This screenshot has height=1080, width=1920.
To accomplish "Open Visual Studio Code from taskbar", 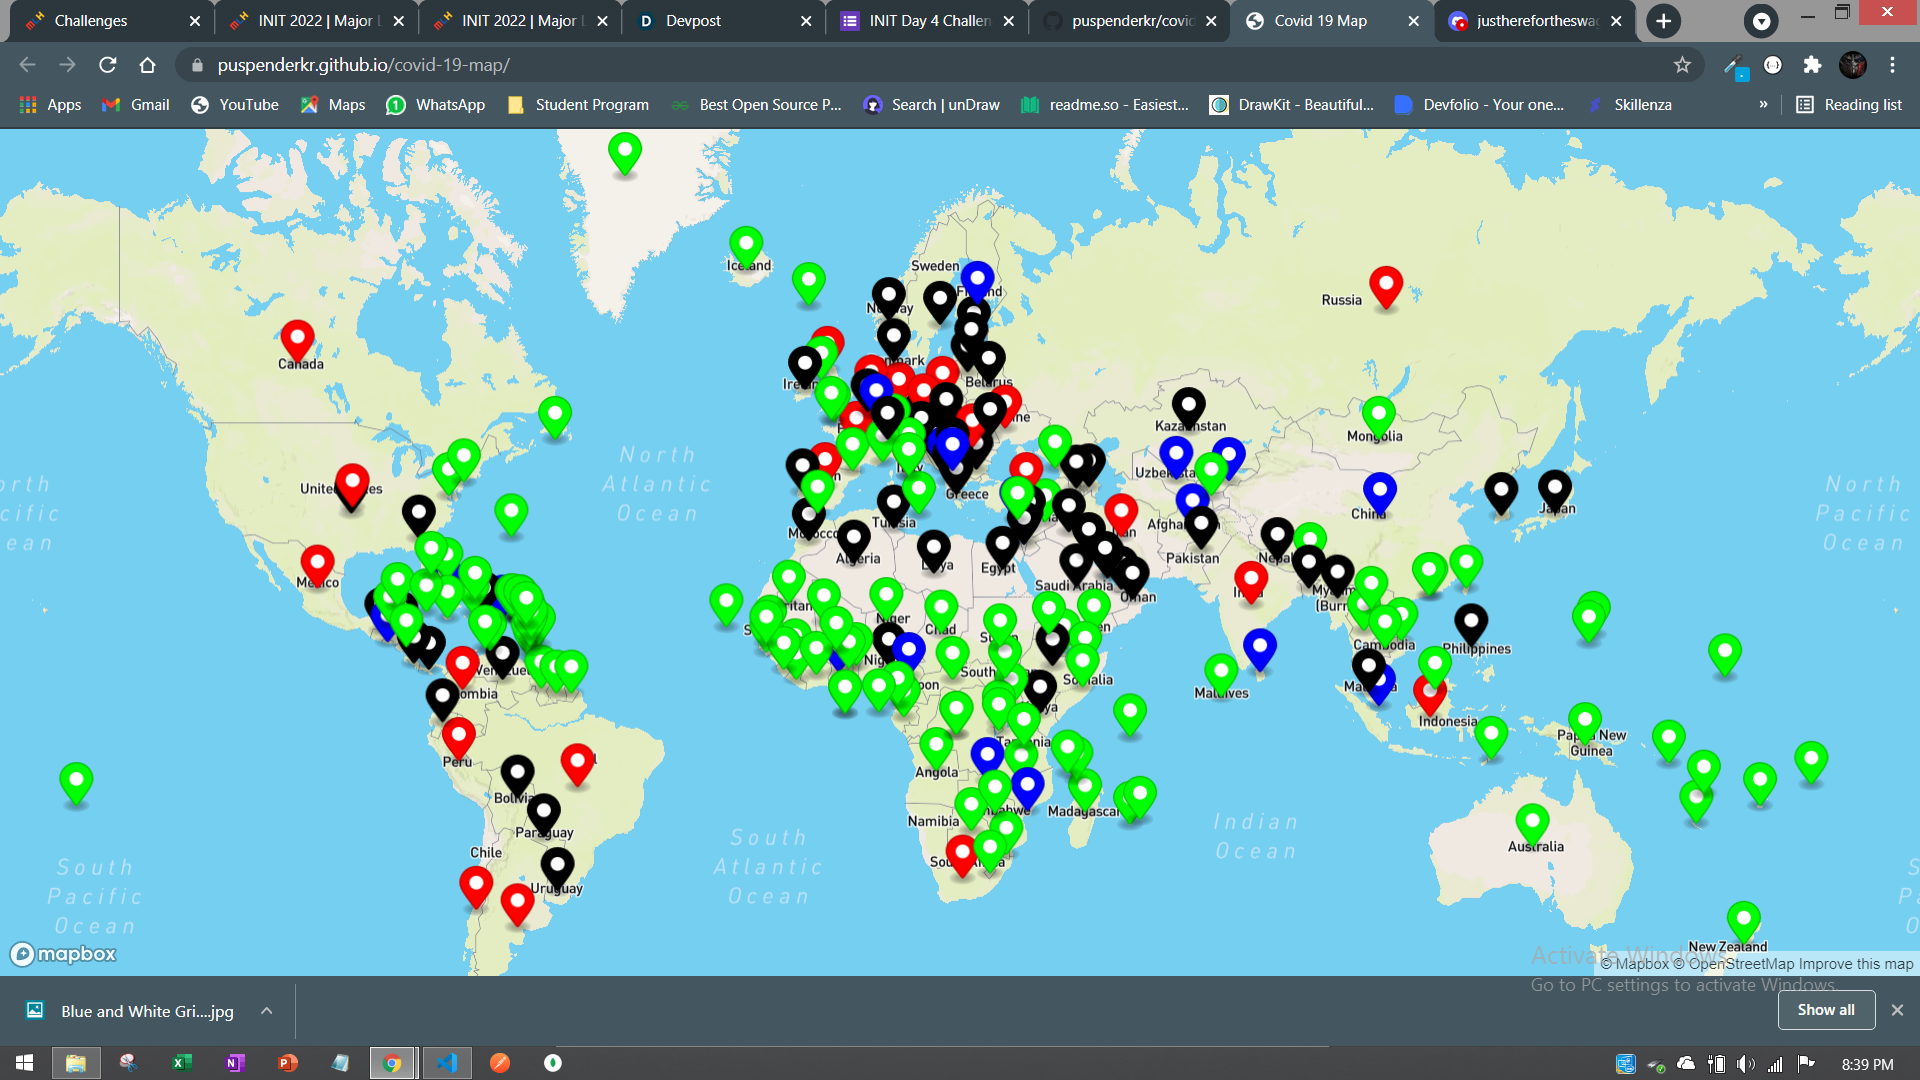I will tap(447, 1063).
